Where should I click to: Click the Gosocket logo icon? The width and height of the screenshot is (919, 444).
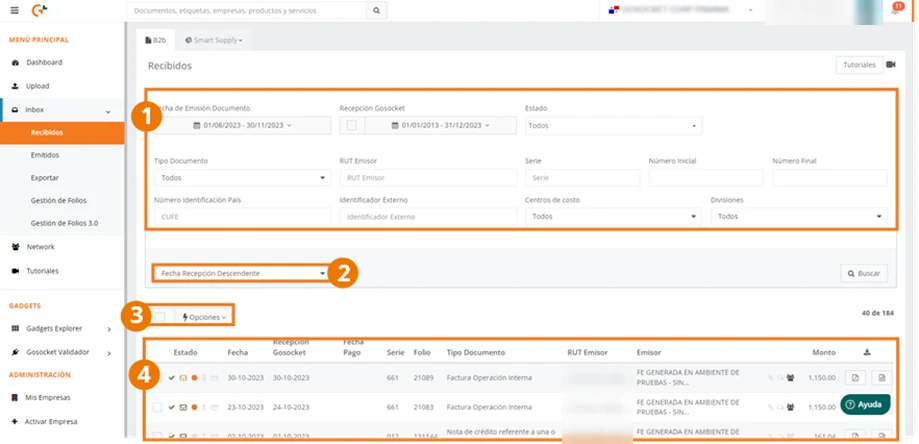pos(39,10)
